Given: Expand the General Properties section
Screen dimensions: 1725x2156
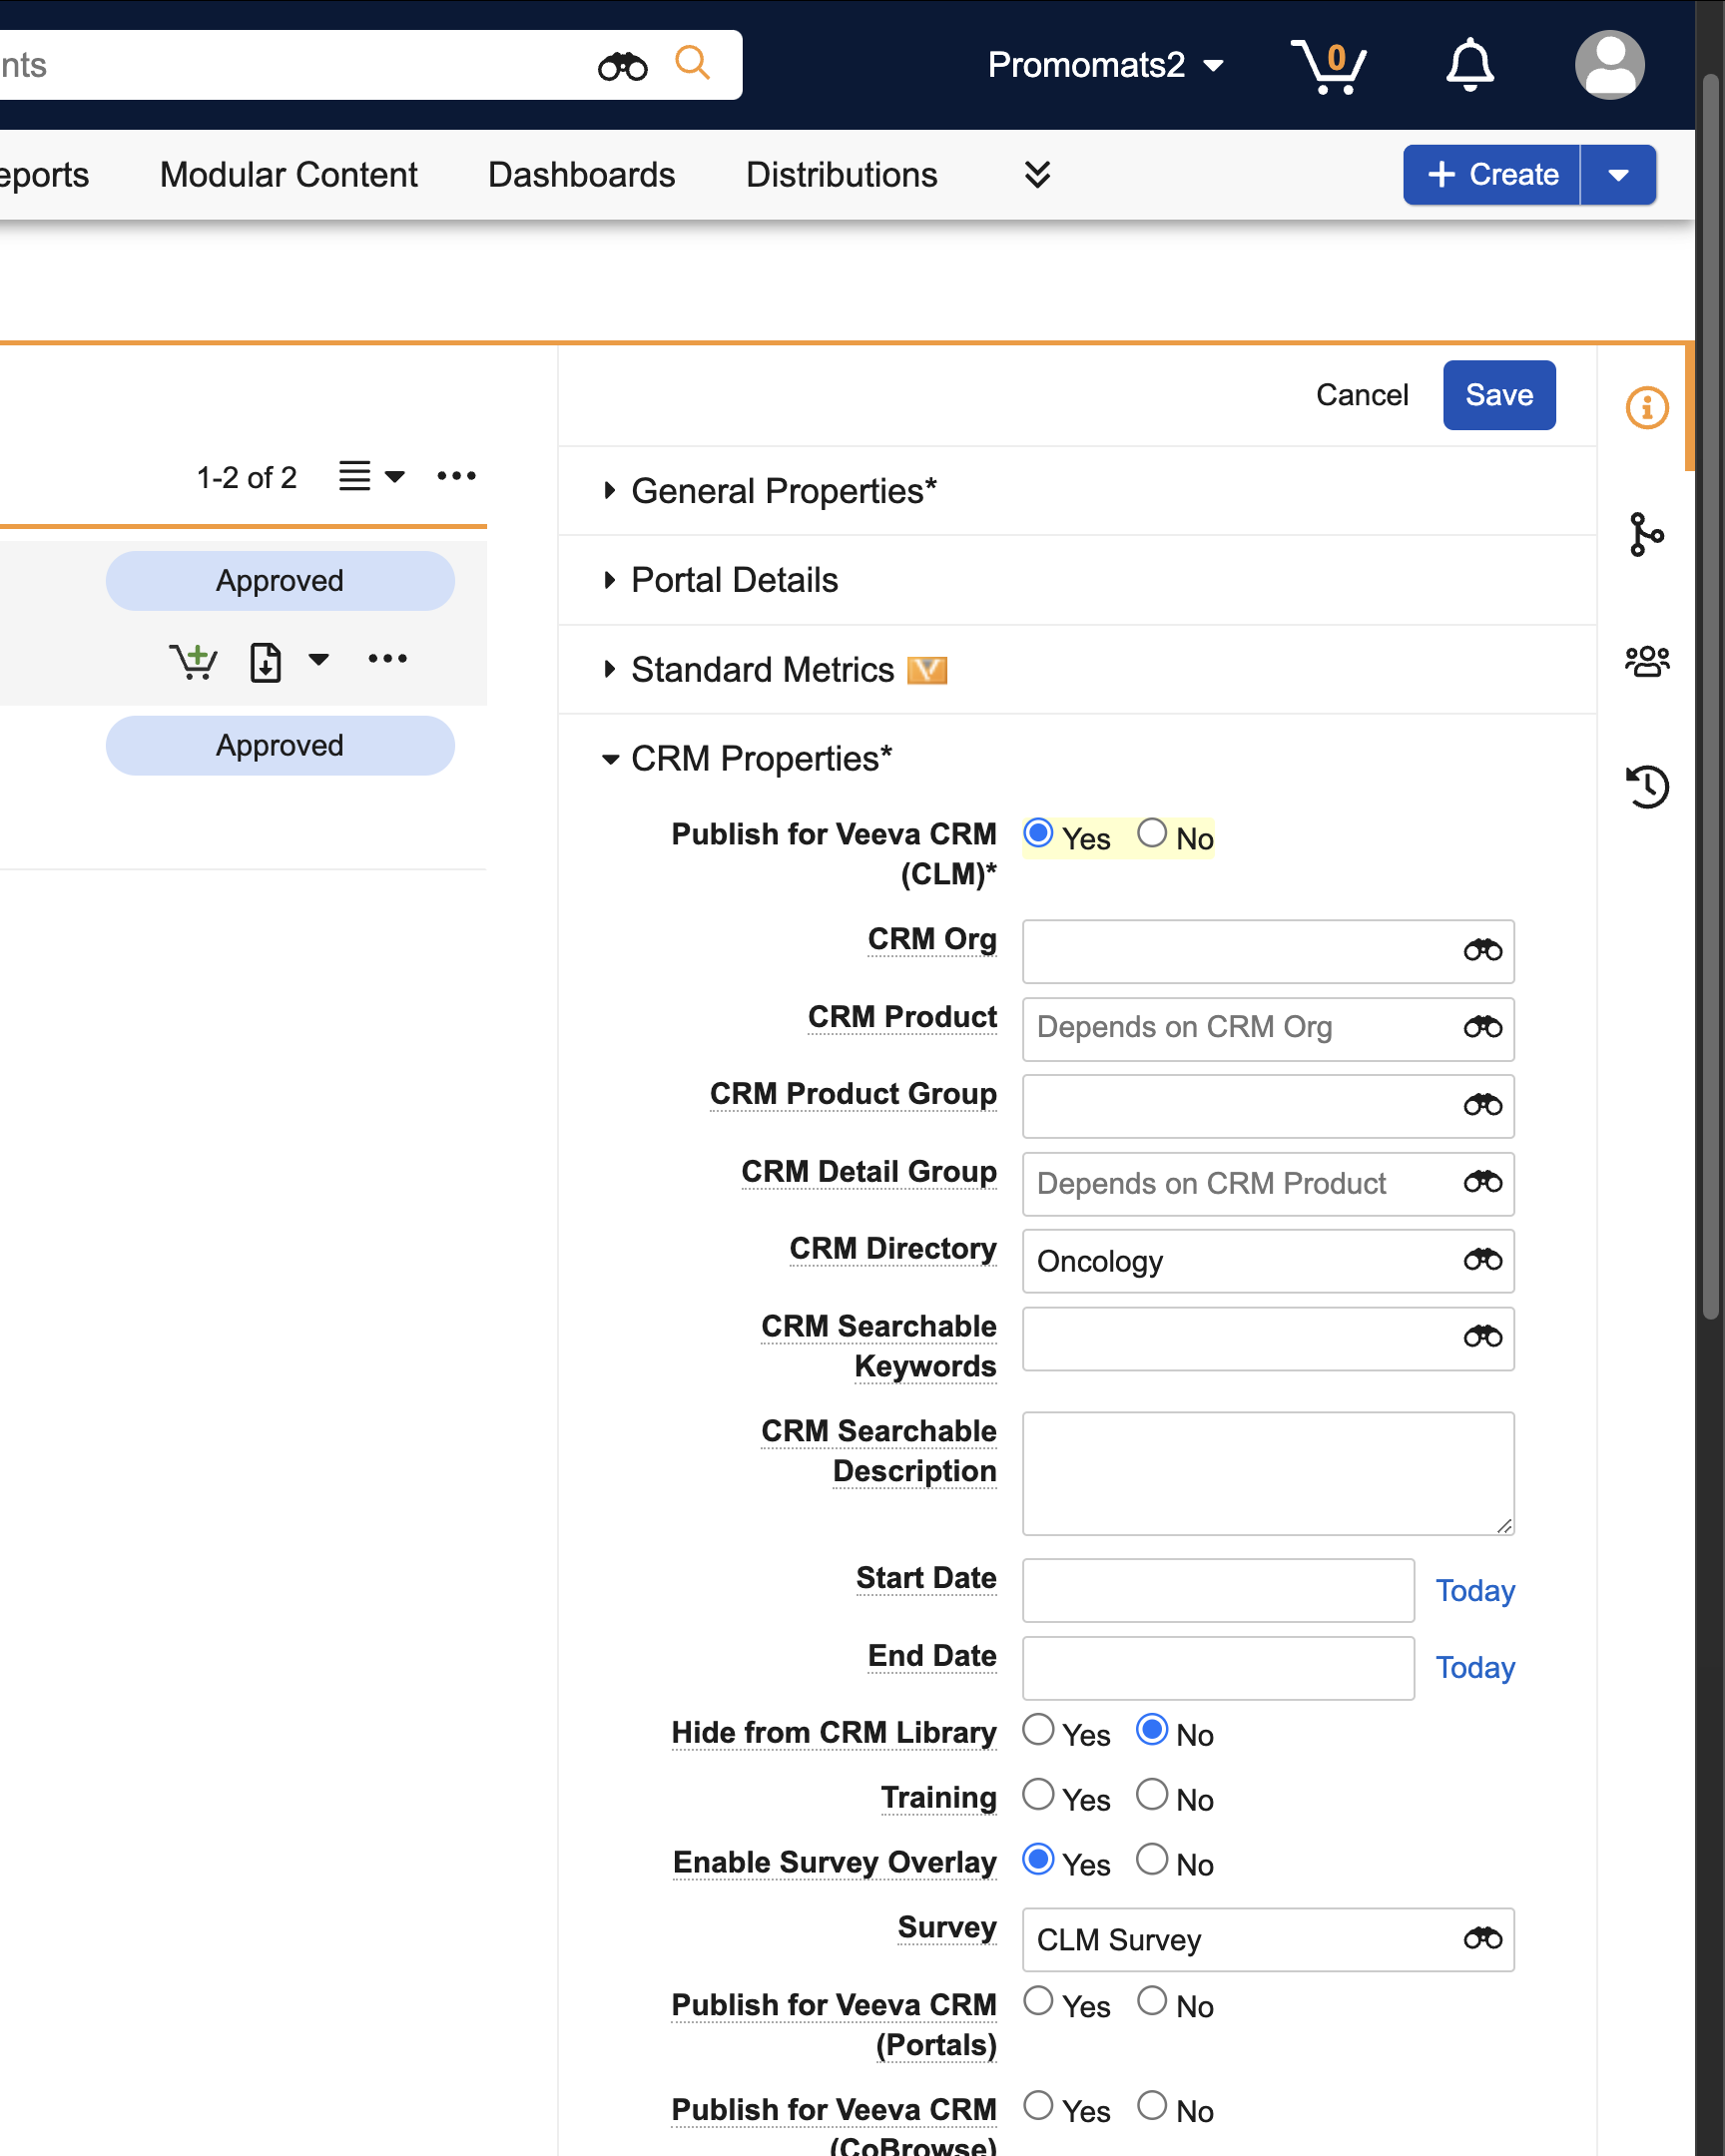Looking at the screenshot, I should pos(783,491).
